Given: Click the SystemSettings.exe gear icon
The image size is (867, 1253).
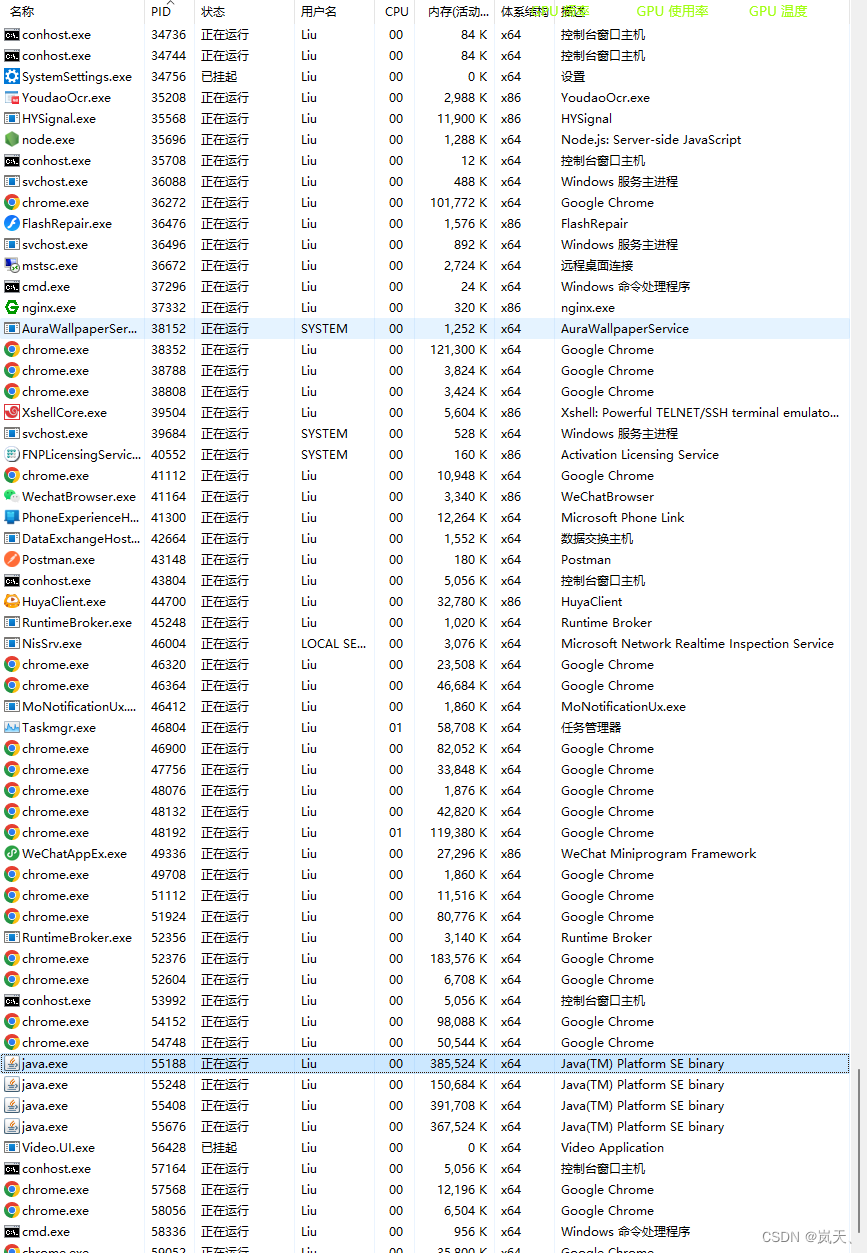Looking at the screenshot, I should click(x=12, y=77).
